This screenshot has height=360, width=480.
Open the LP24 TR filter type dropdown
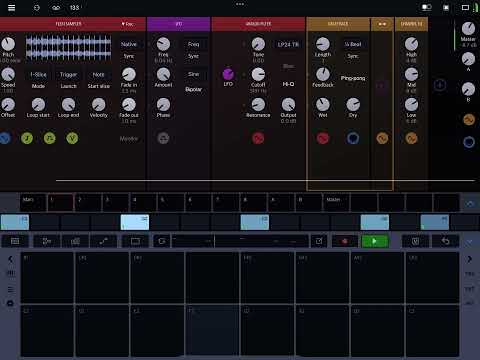(288, 44)
